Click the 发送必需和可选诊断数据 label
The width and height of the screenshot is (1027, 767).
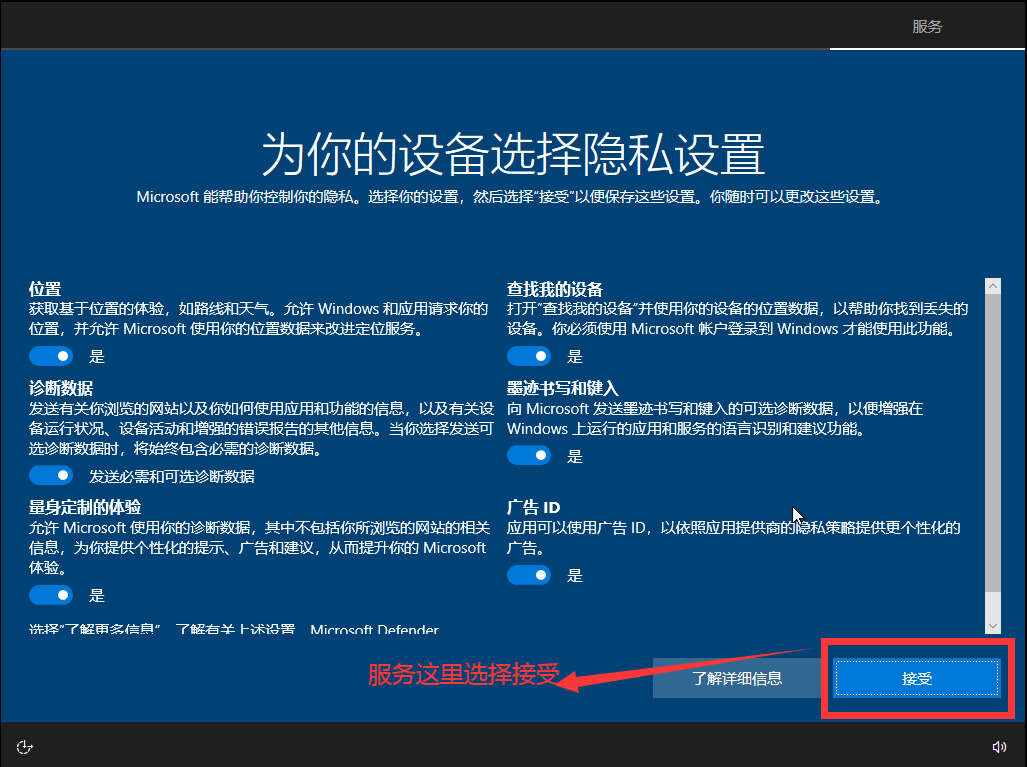172,476
